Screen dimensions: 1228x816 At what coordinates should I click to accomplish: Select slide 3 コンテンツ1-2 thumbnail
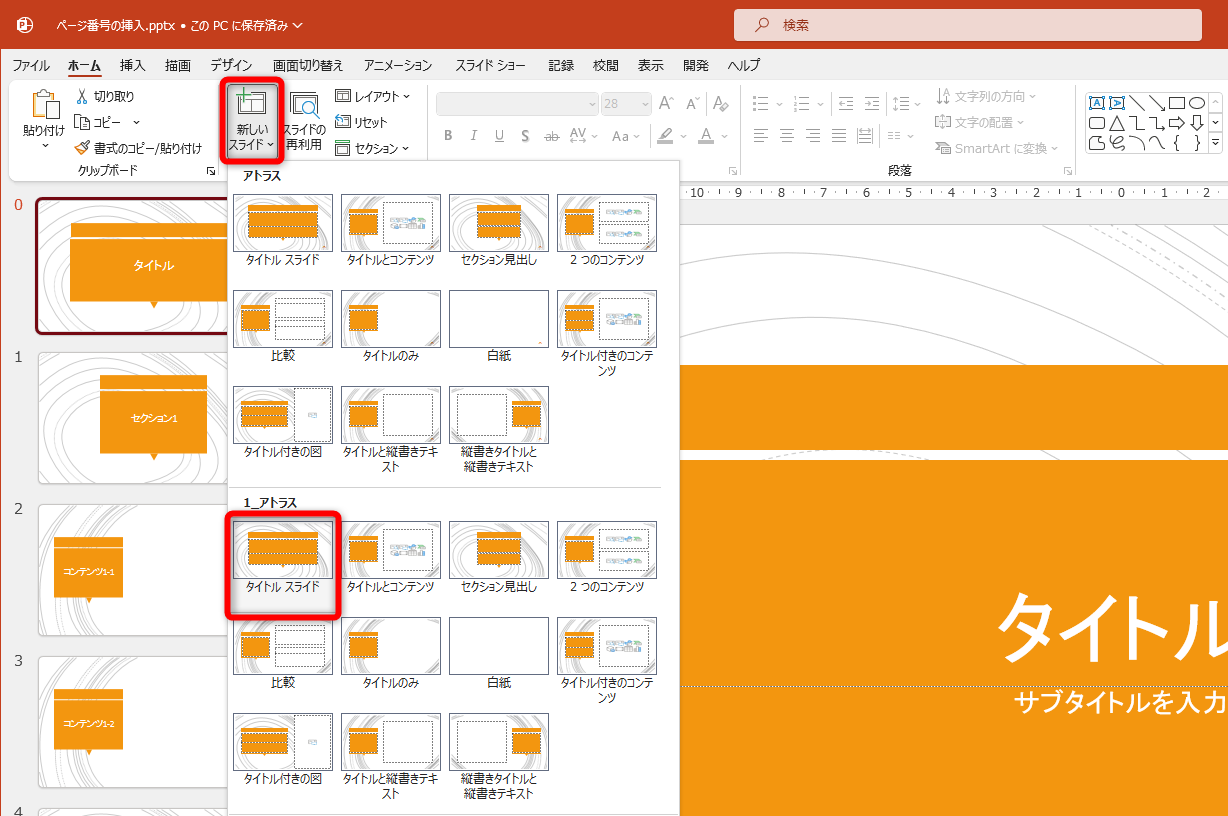[133, 722]
